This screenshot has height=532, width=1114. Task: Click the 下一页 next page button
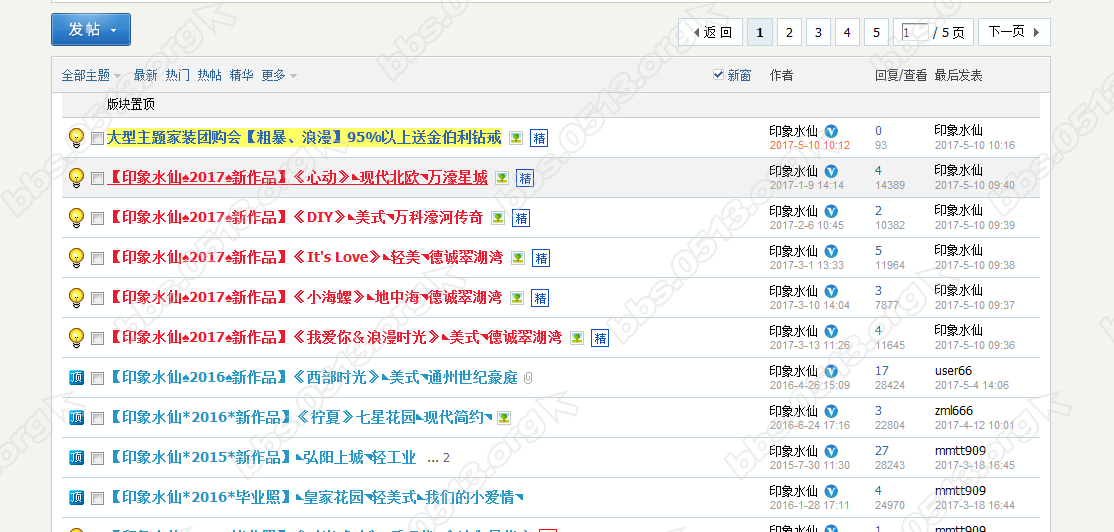1014,32
